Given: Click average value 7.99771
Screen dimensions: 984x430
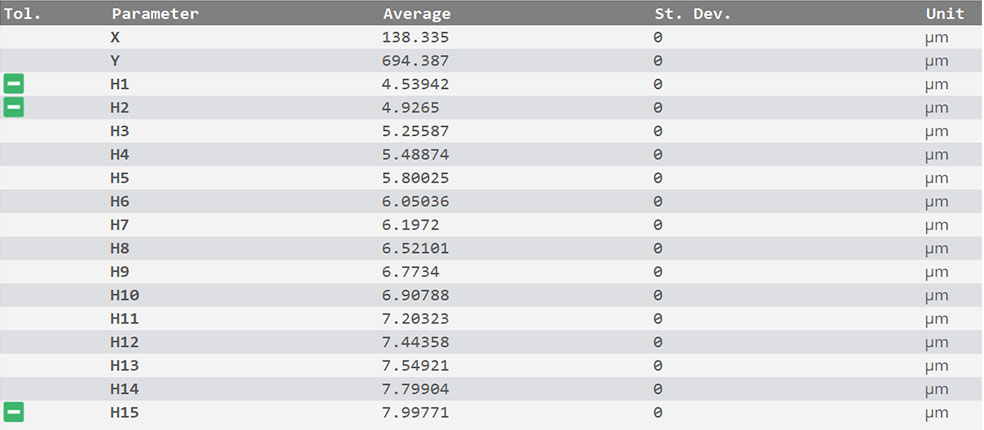Looking at the screenshot, I should point(415,412).
